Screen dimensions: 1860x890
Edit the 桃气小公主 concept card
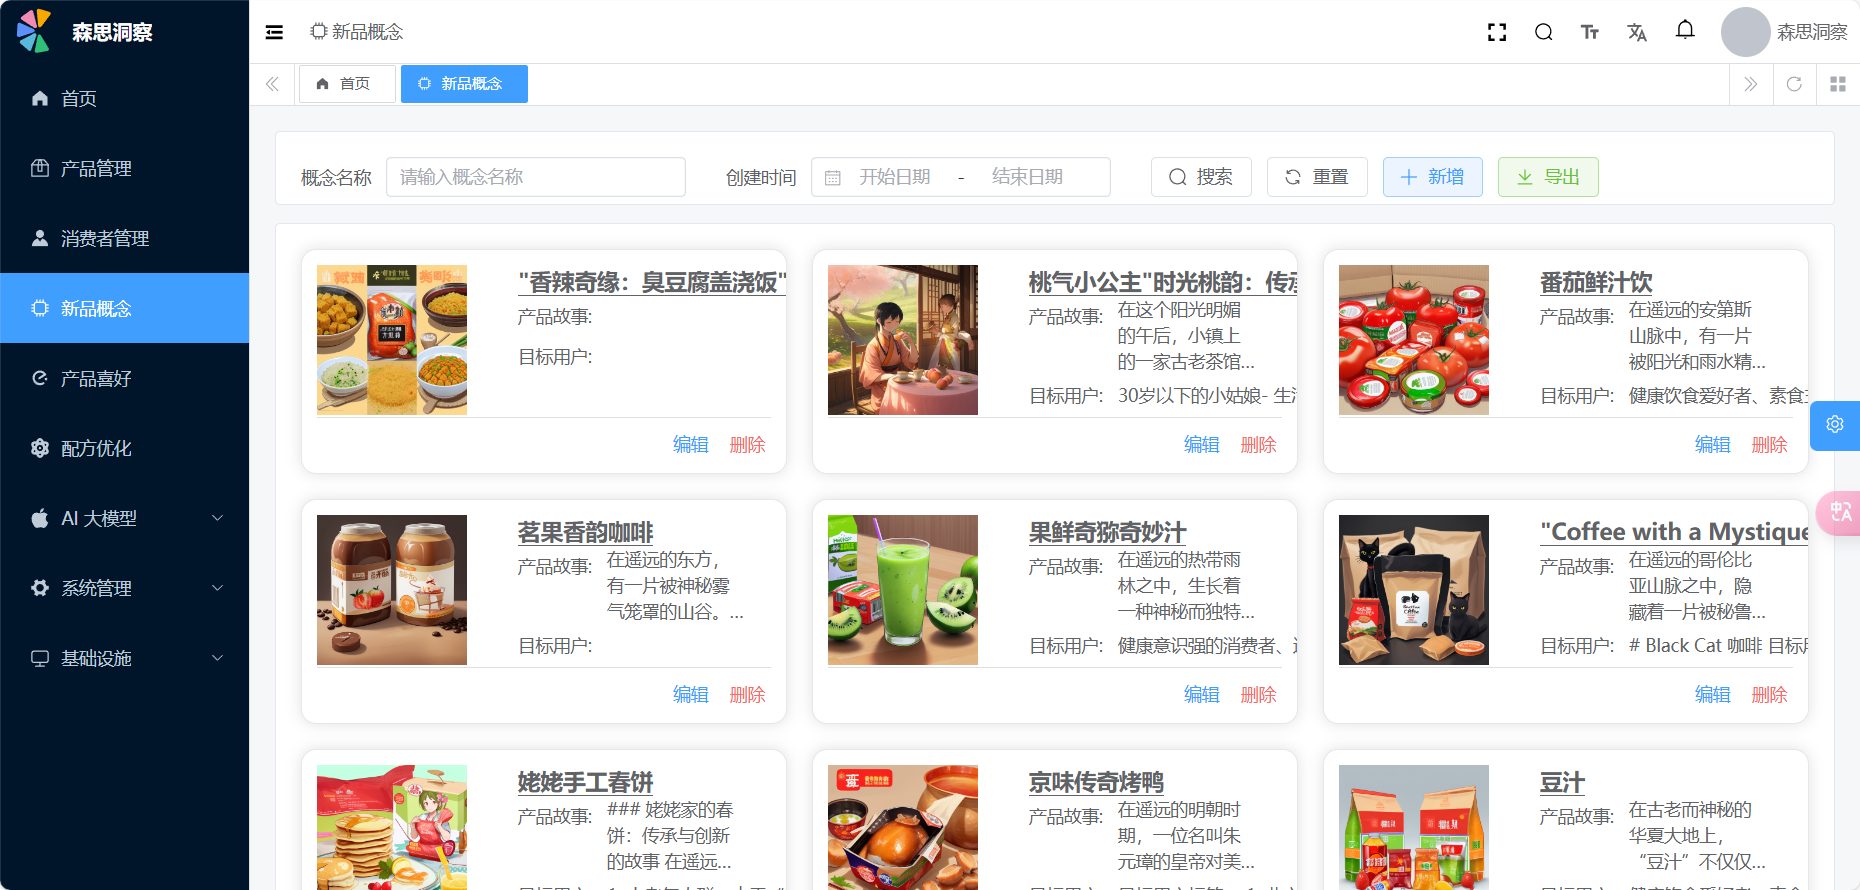[1202, 445]
